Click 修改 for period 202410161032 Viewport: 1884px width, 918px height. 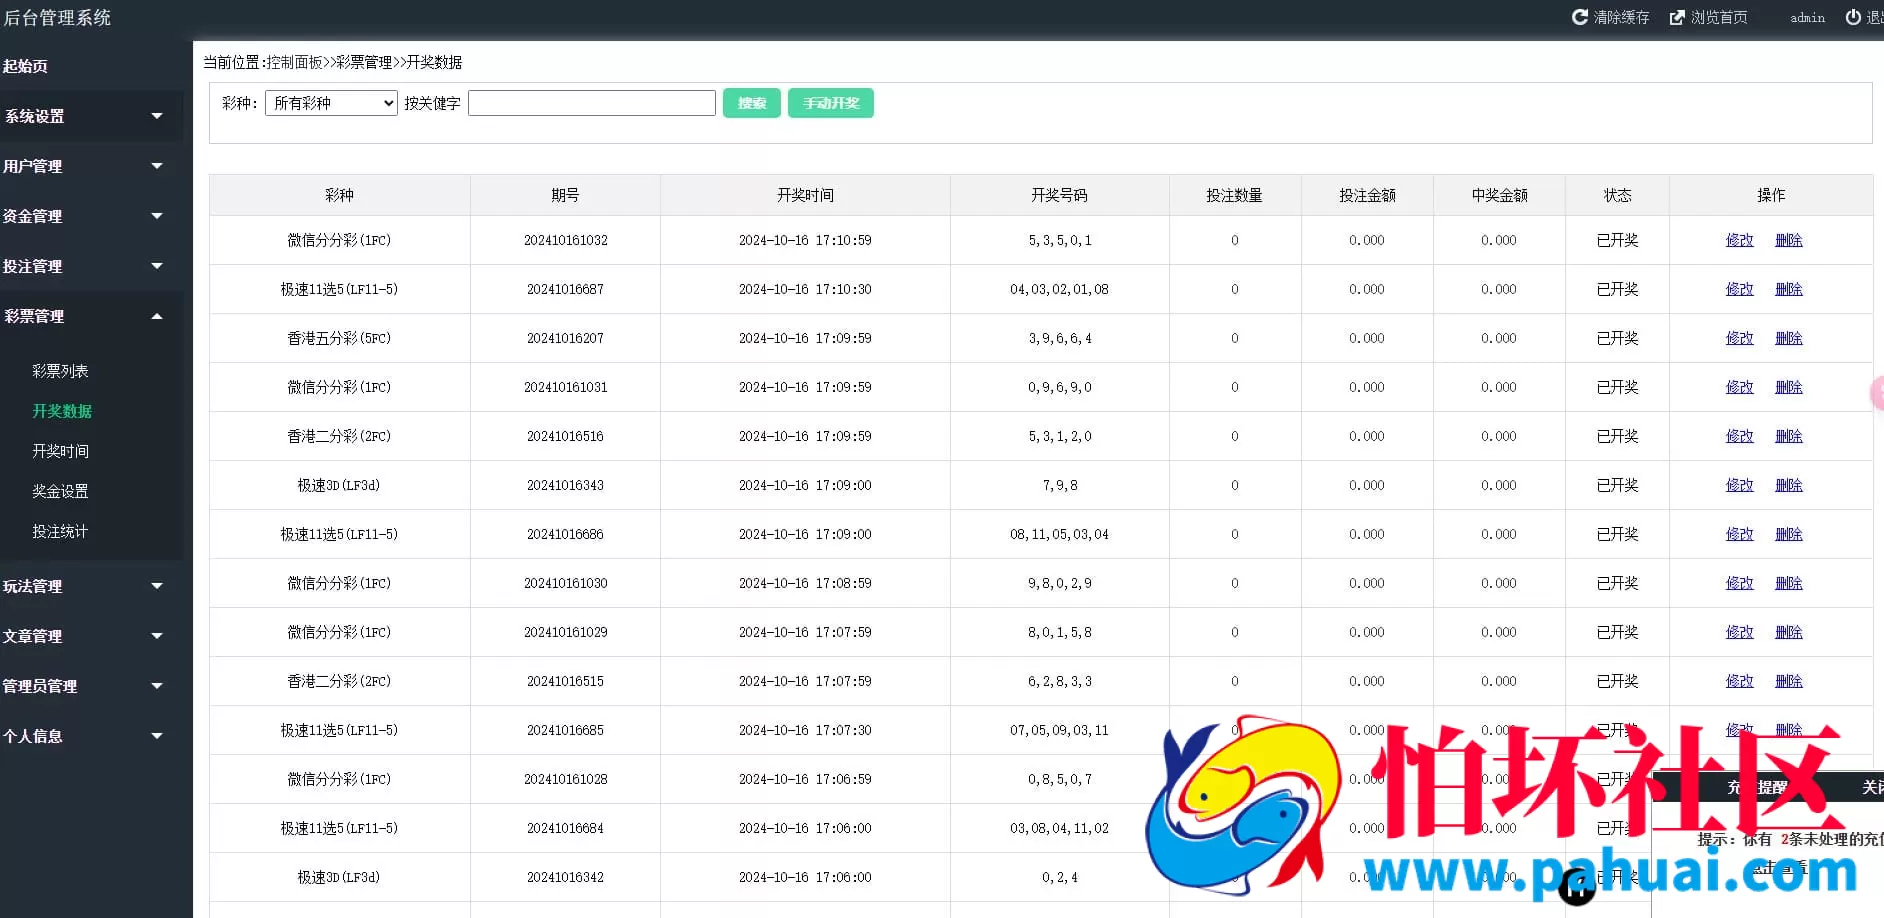point(1739,240)
